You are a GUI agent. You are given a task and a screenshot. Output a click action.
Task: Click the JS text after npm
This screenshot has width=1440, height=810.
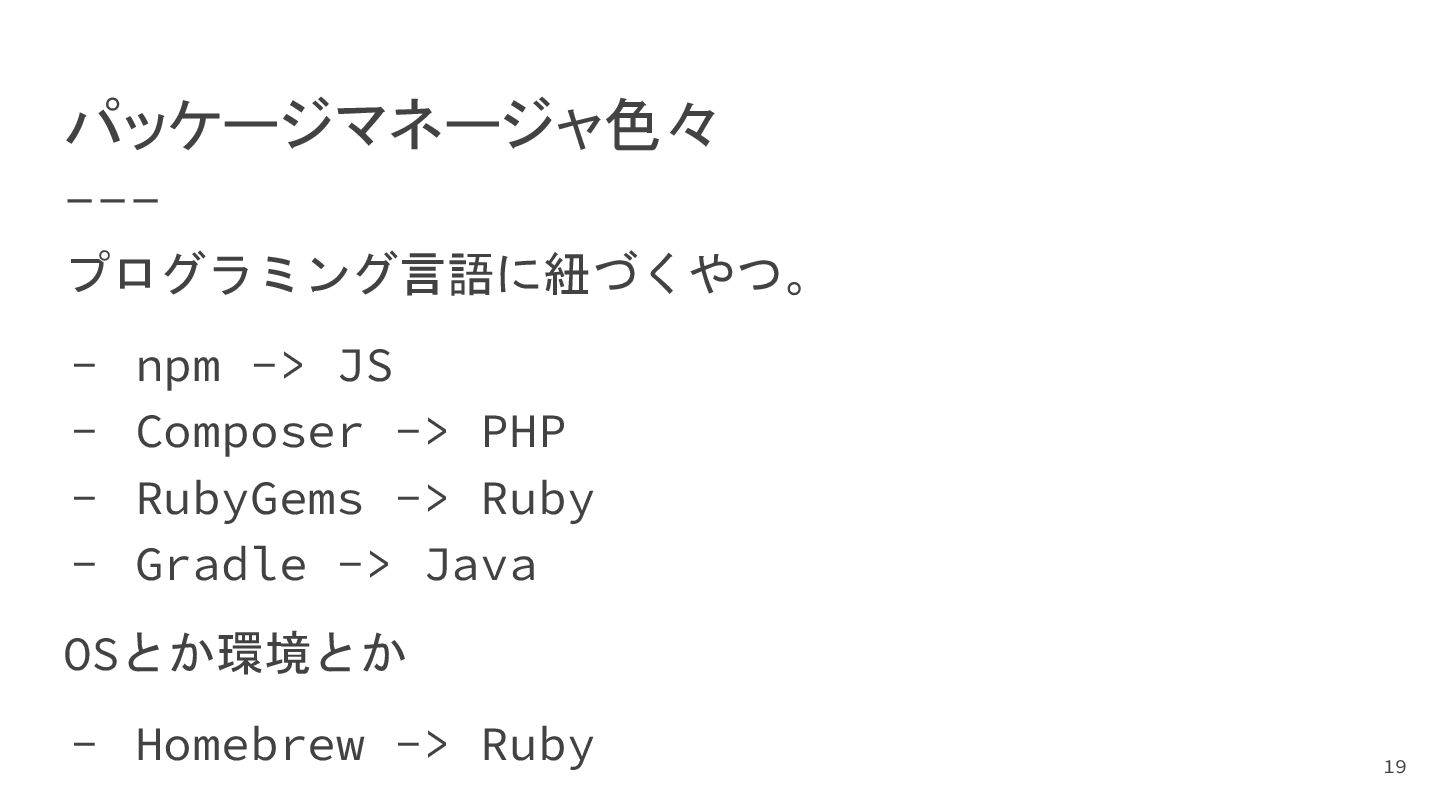[x=365, y=365]
